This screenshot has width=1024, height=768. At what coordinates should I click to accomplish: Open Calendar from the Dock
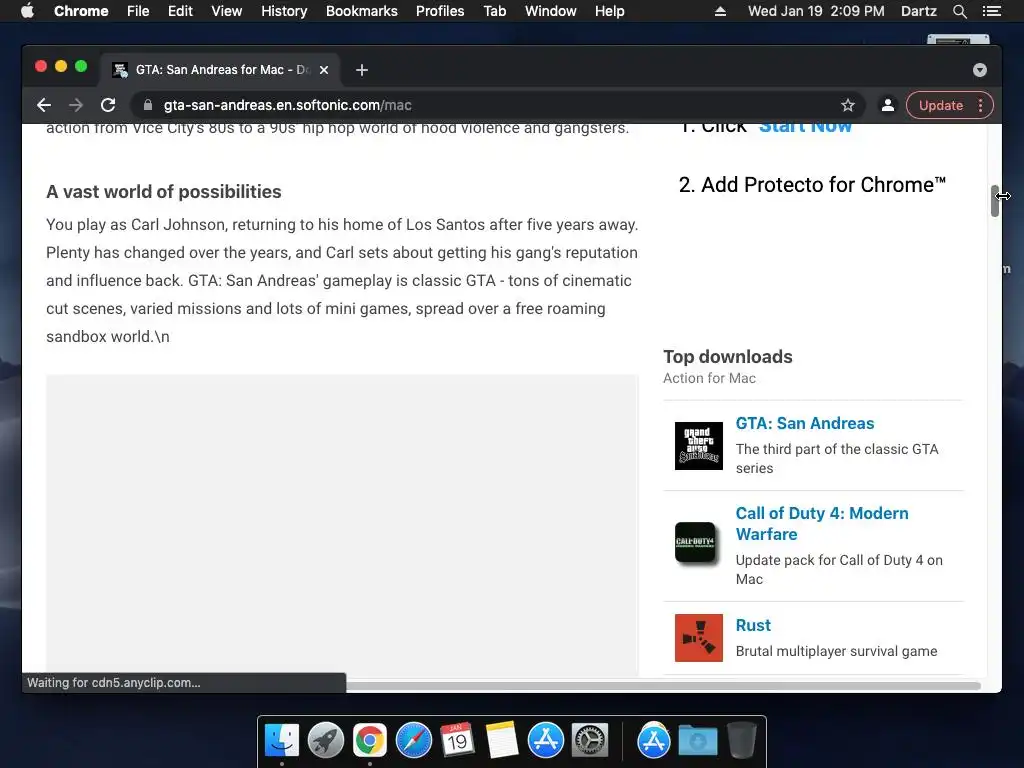click(x=457, y=741)
